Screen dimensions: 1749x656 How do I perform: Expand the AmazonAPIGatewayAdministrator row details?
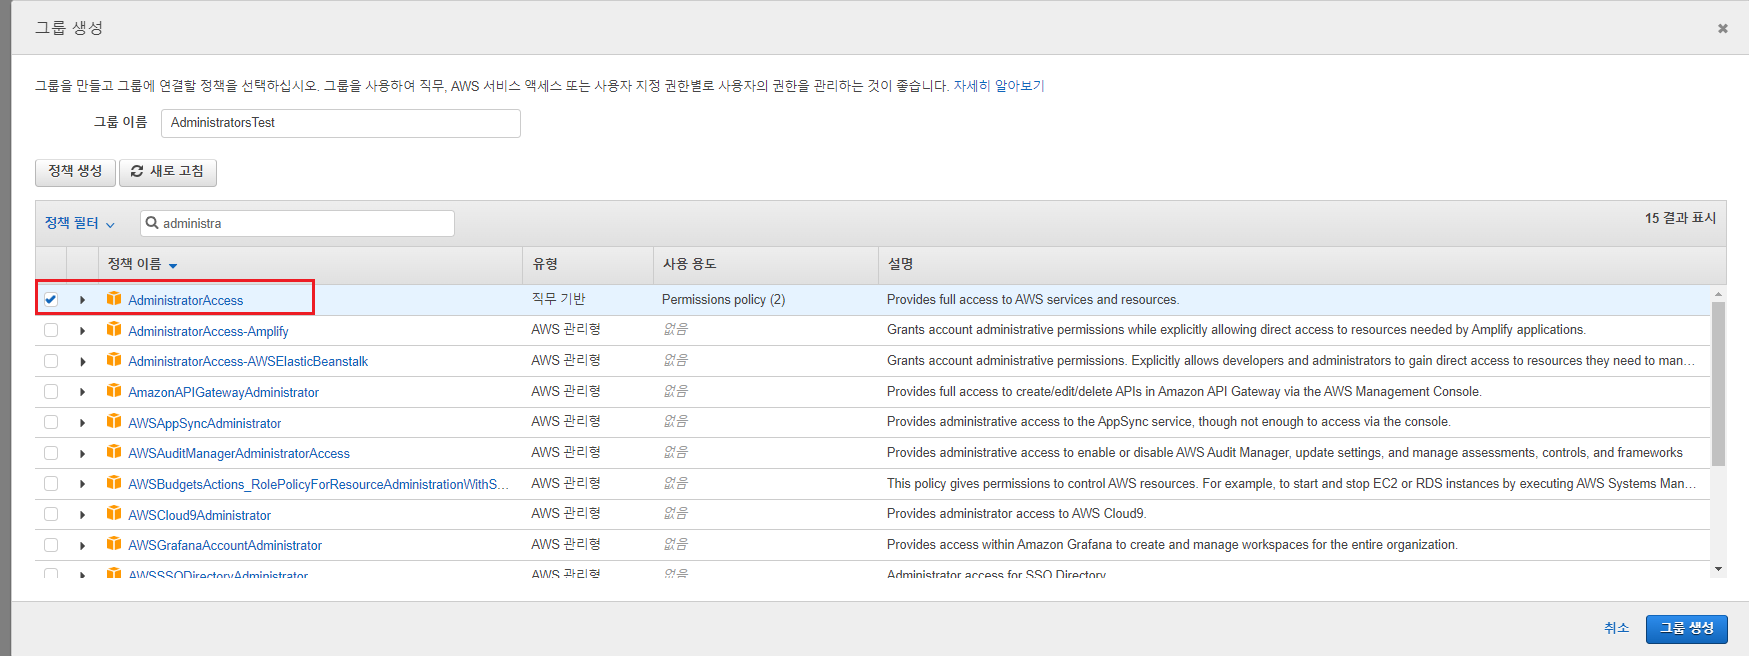coord(82,392)
